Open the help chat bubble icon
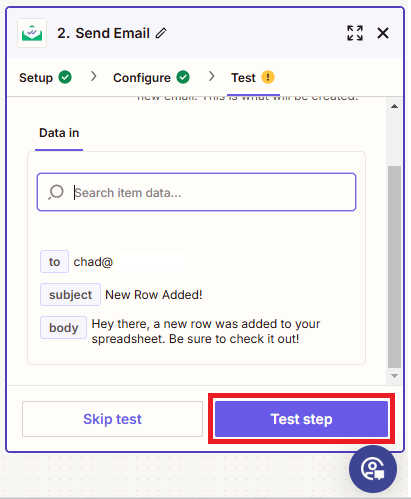The width and height of the screenshot is (411, 499). click(x=373, y=469)
